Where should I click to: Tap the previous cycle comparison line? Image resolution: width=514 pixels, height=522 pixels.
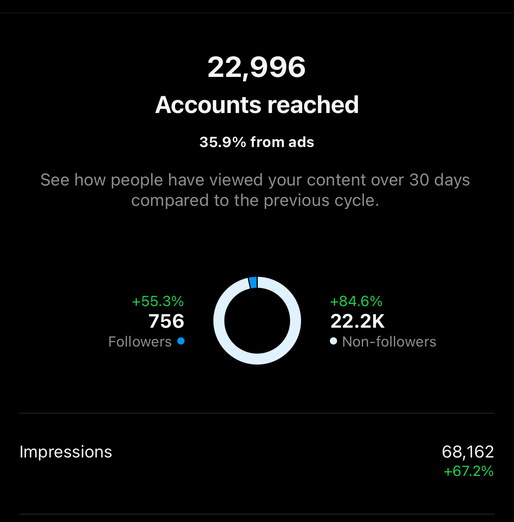pos(255,201)
